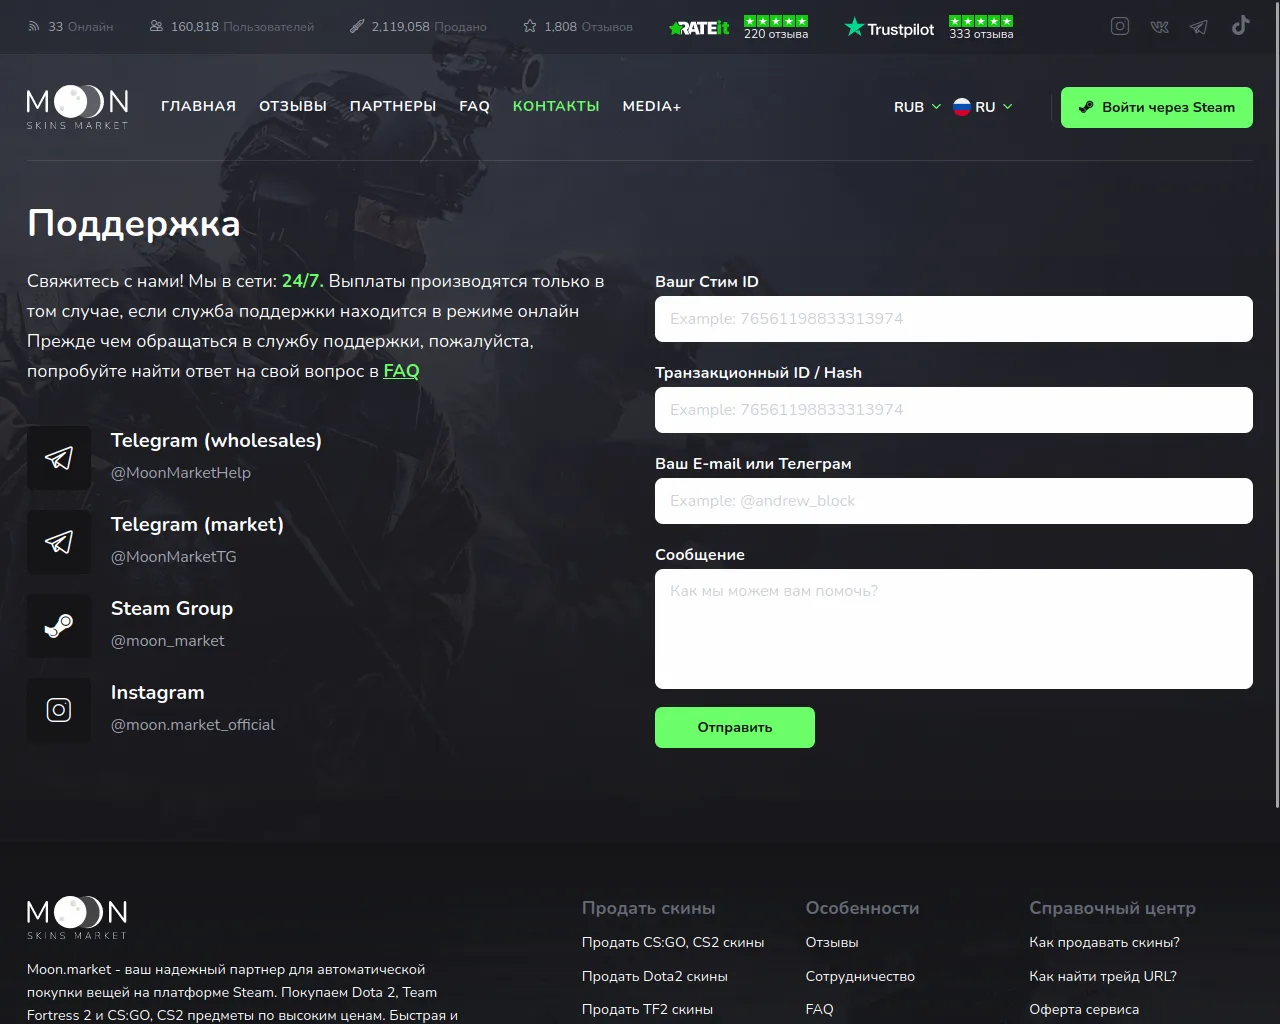Follow the FAQ link in support text

coord(401,371)
